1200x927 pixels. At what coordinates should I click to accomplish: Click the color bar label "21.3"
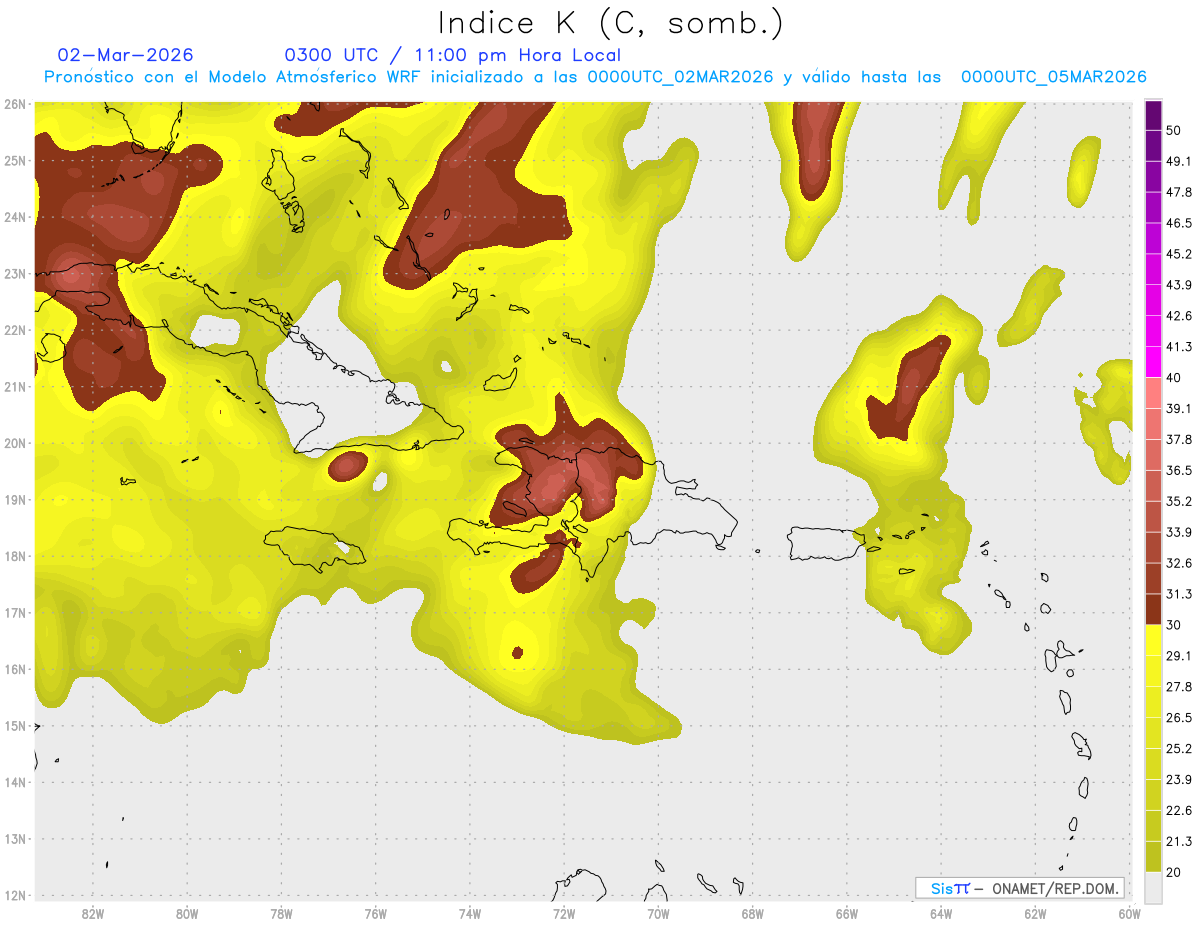point(1180,841)
